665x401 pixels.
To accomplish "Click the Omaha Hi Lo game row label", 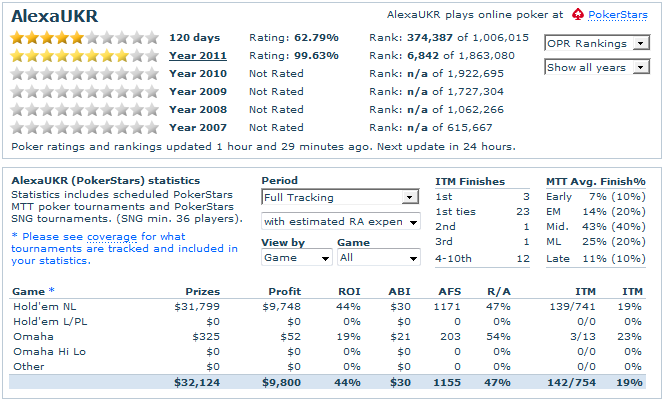I will pos(50,352).
